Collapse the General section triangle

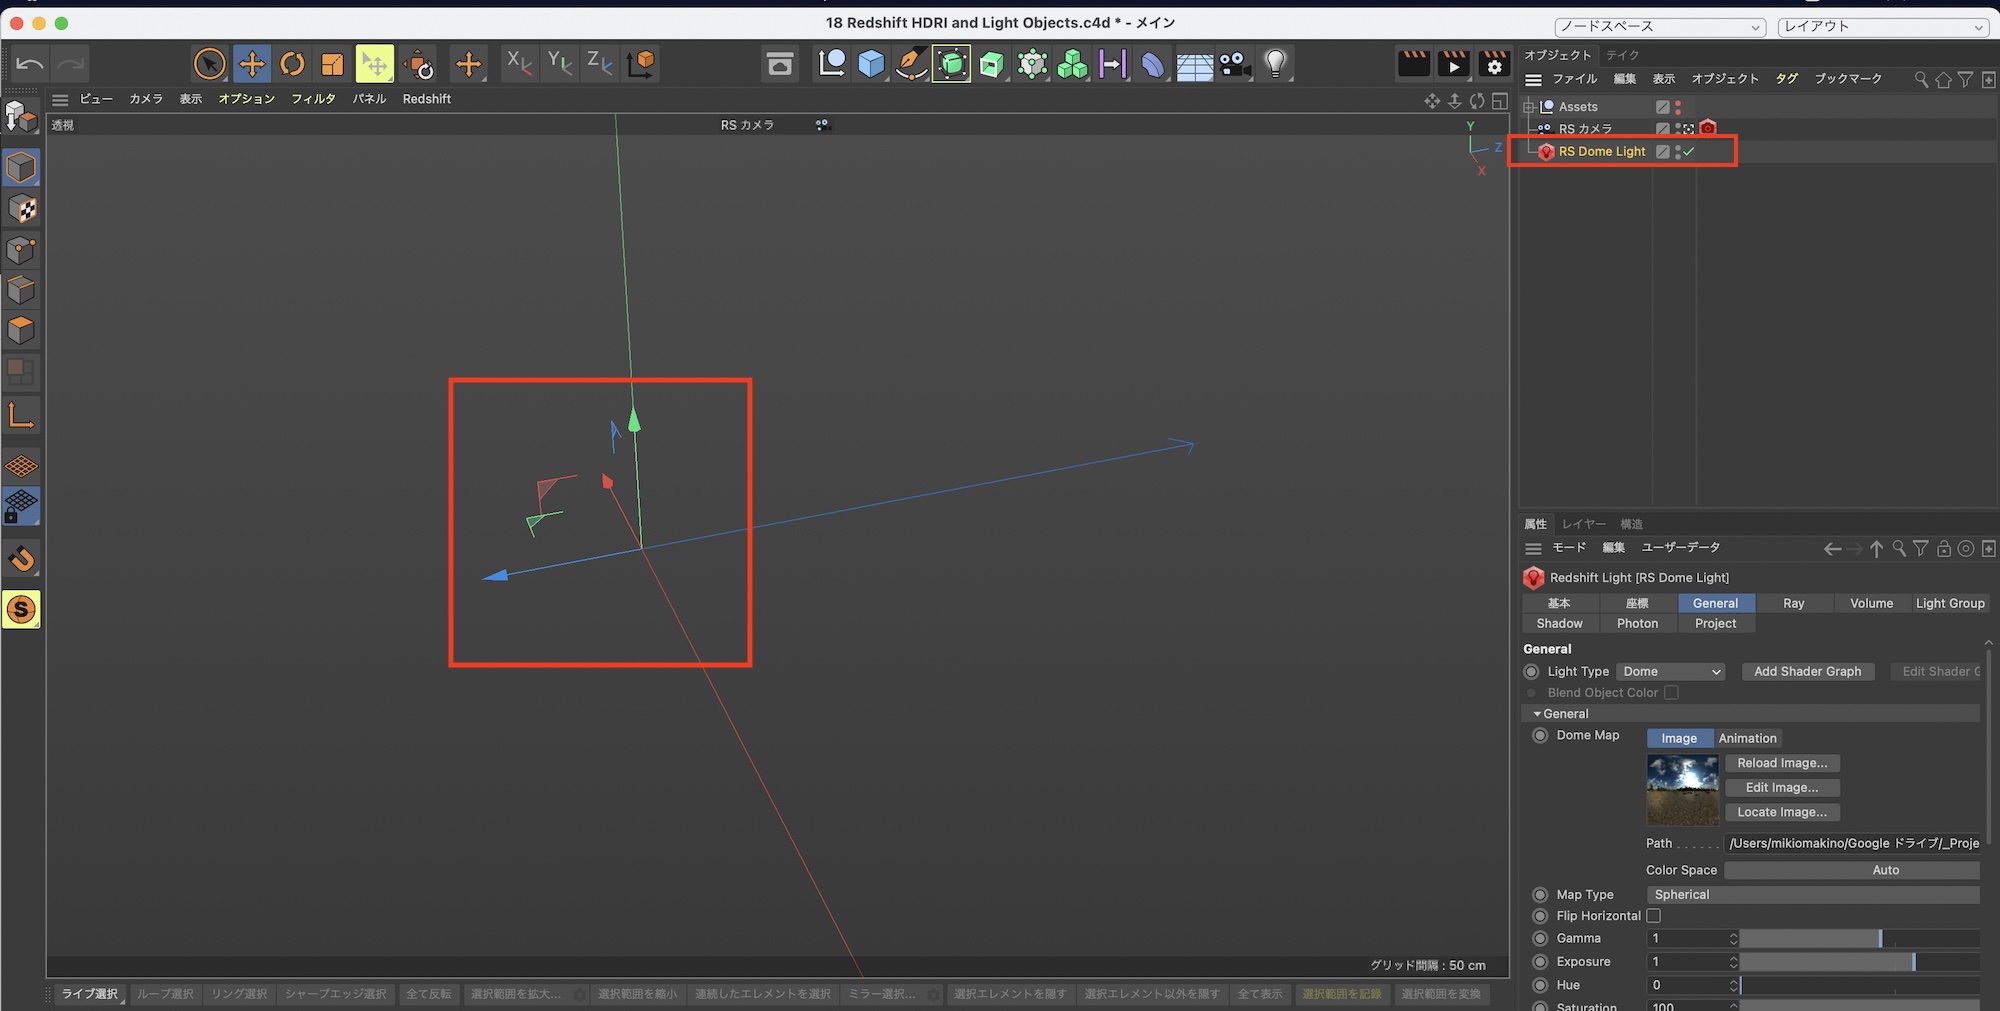click(x=1537, y=714)
